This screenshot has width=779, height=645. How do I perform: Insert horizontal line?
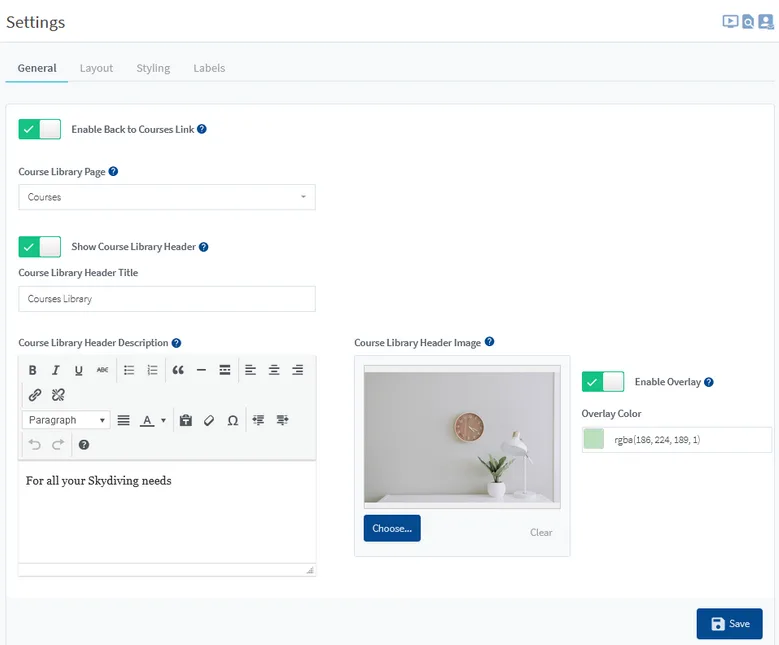[201, 370]
